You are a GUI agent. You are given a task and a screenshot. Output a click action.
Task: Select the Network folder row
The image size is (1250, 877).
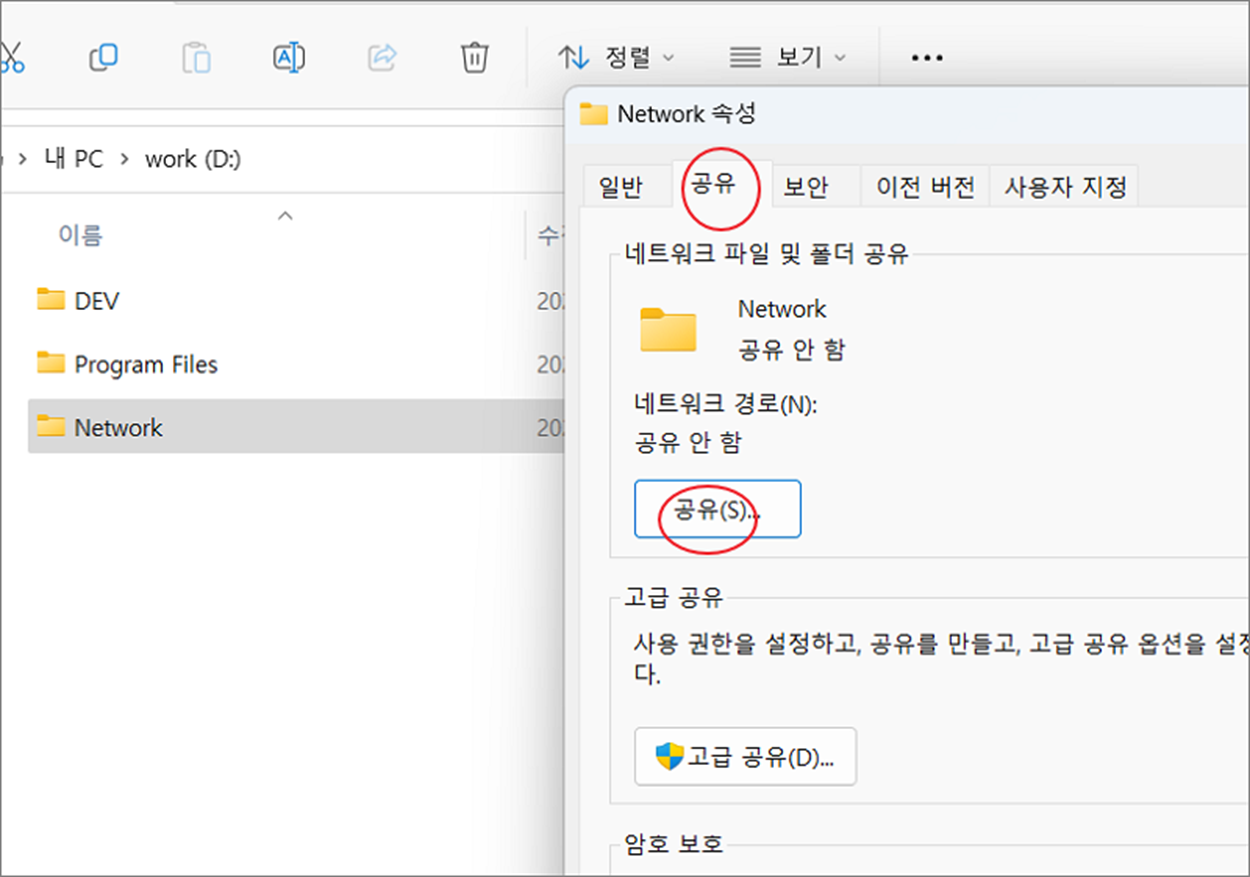click(x=294, y=427)
